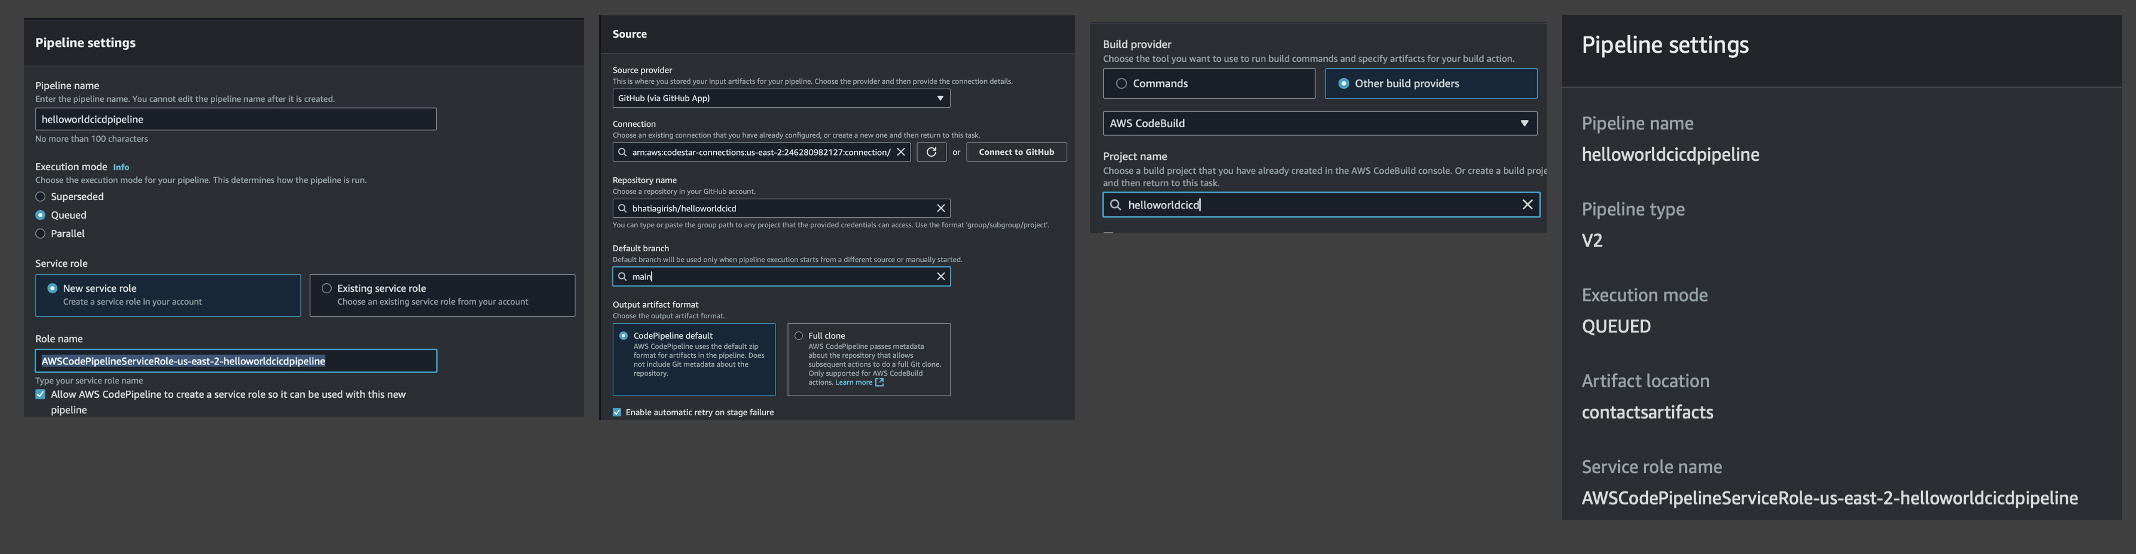2136x554 pixels.
Task: Select Commands build provider option
Action: 1209,83
